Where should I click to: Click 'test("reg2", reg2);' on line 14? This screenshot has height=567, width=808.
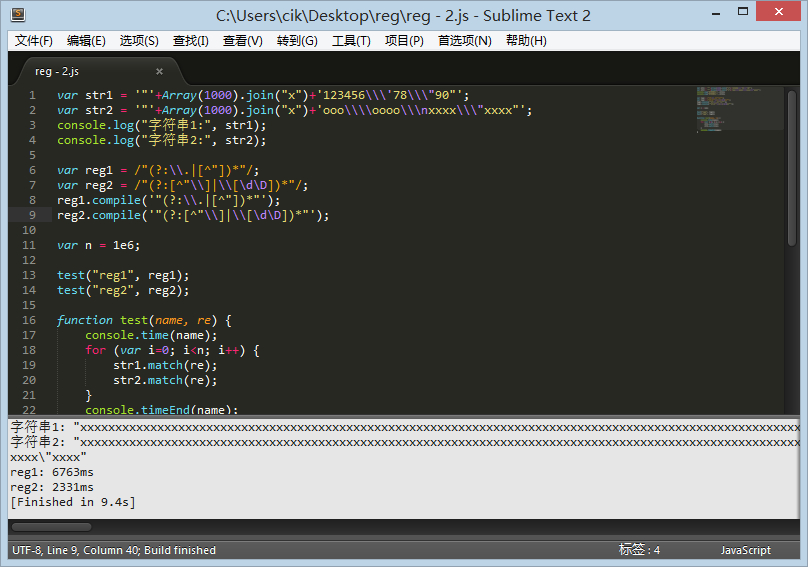tap(123, 290)
